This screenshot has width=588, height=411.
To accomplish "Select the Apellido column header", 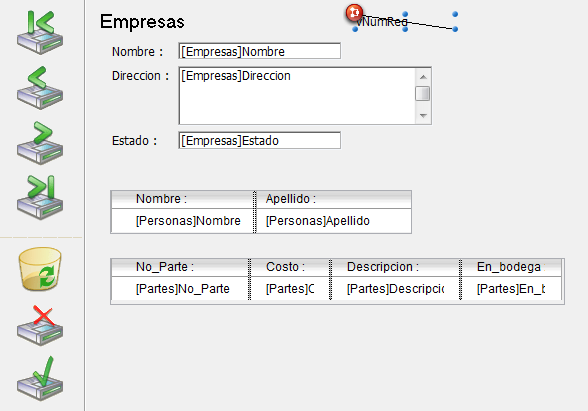I will click(334, 199).
